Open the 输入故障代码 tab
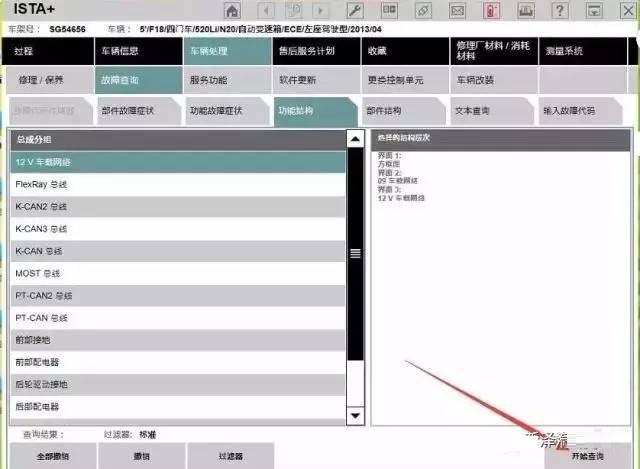The height and width of the screenshot is (469, 640). tap(580, 111)
